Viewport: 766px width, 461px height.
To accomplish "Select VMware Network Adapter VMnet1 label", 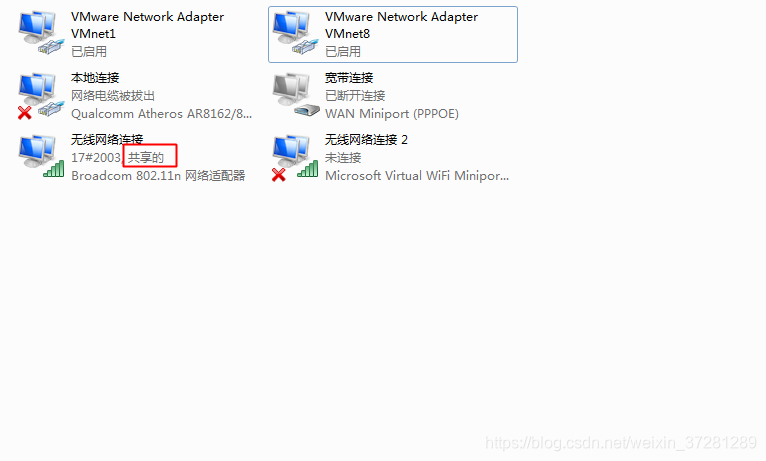I will [148, 25].
